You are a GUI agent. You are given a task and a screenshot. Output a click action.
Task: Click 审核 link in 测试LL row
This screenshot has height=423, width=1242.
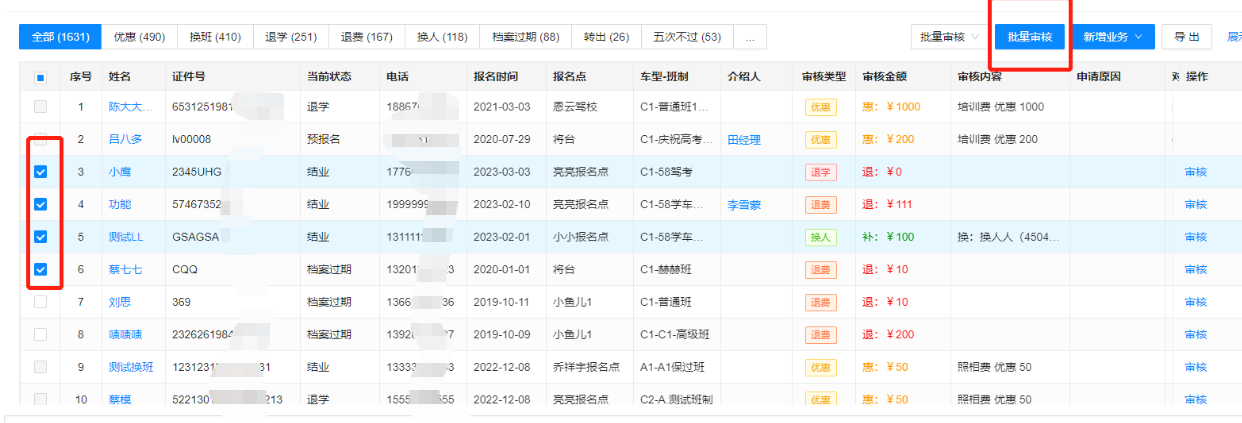(1196, 237)
